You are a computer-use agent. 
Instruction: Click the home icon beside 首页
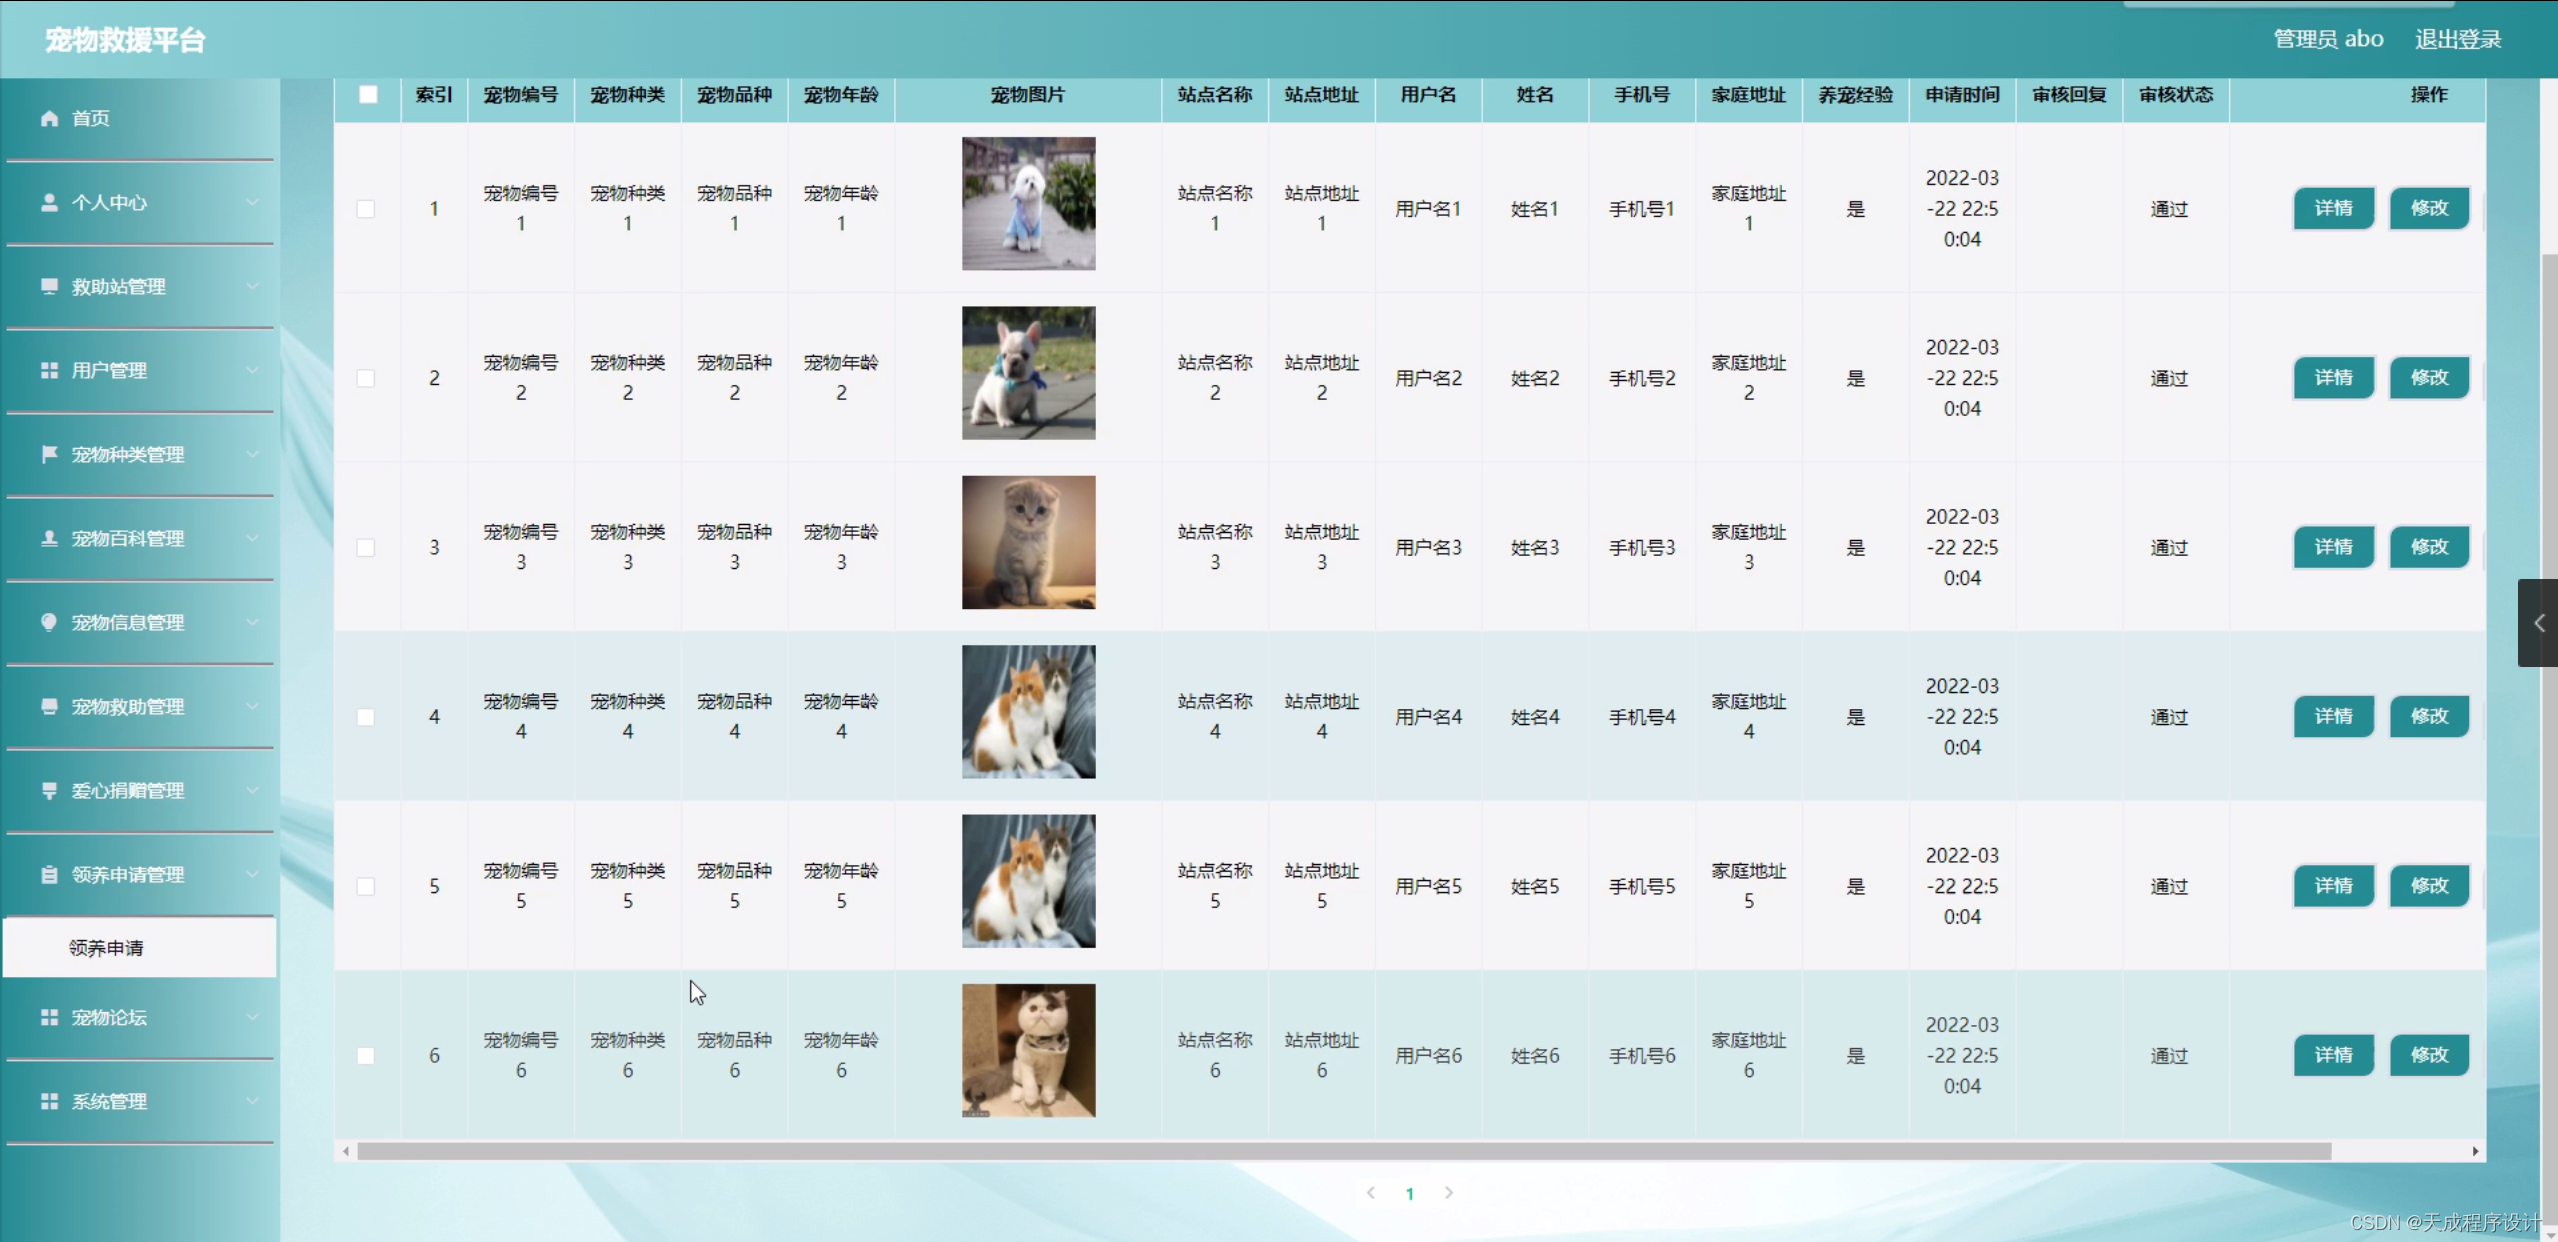coord(49,119)
